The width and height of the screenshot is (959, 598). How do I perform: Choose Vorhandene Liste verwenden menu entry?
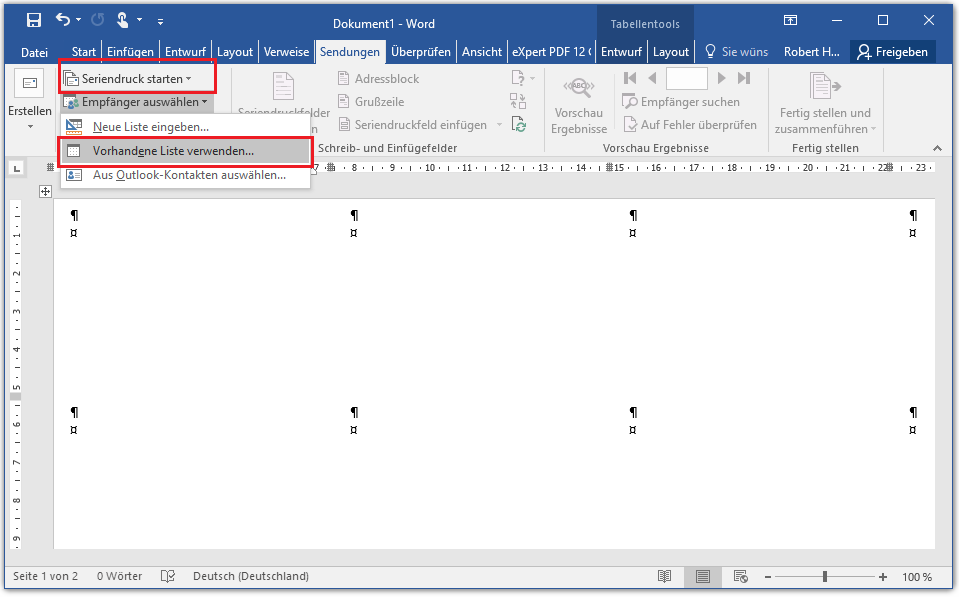pyautogui.click(x=173, y=151)
